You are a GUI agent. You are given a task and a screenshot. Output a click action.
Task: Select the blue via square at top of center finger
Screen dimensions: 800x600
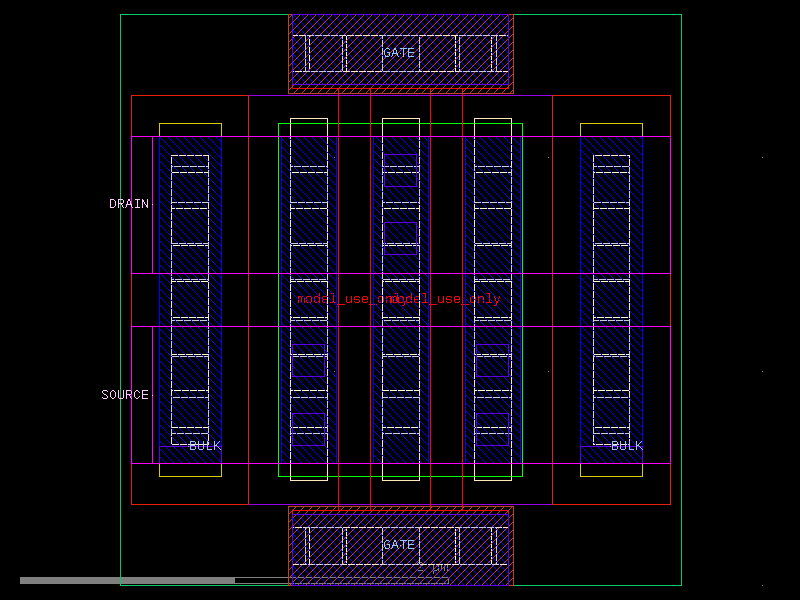(400, 170)
